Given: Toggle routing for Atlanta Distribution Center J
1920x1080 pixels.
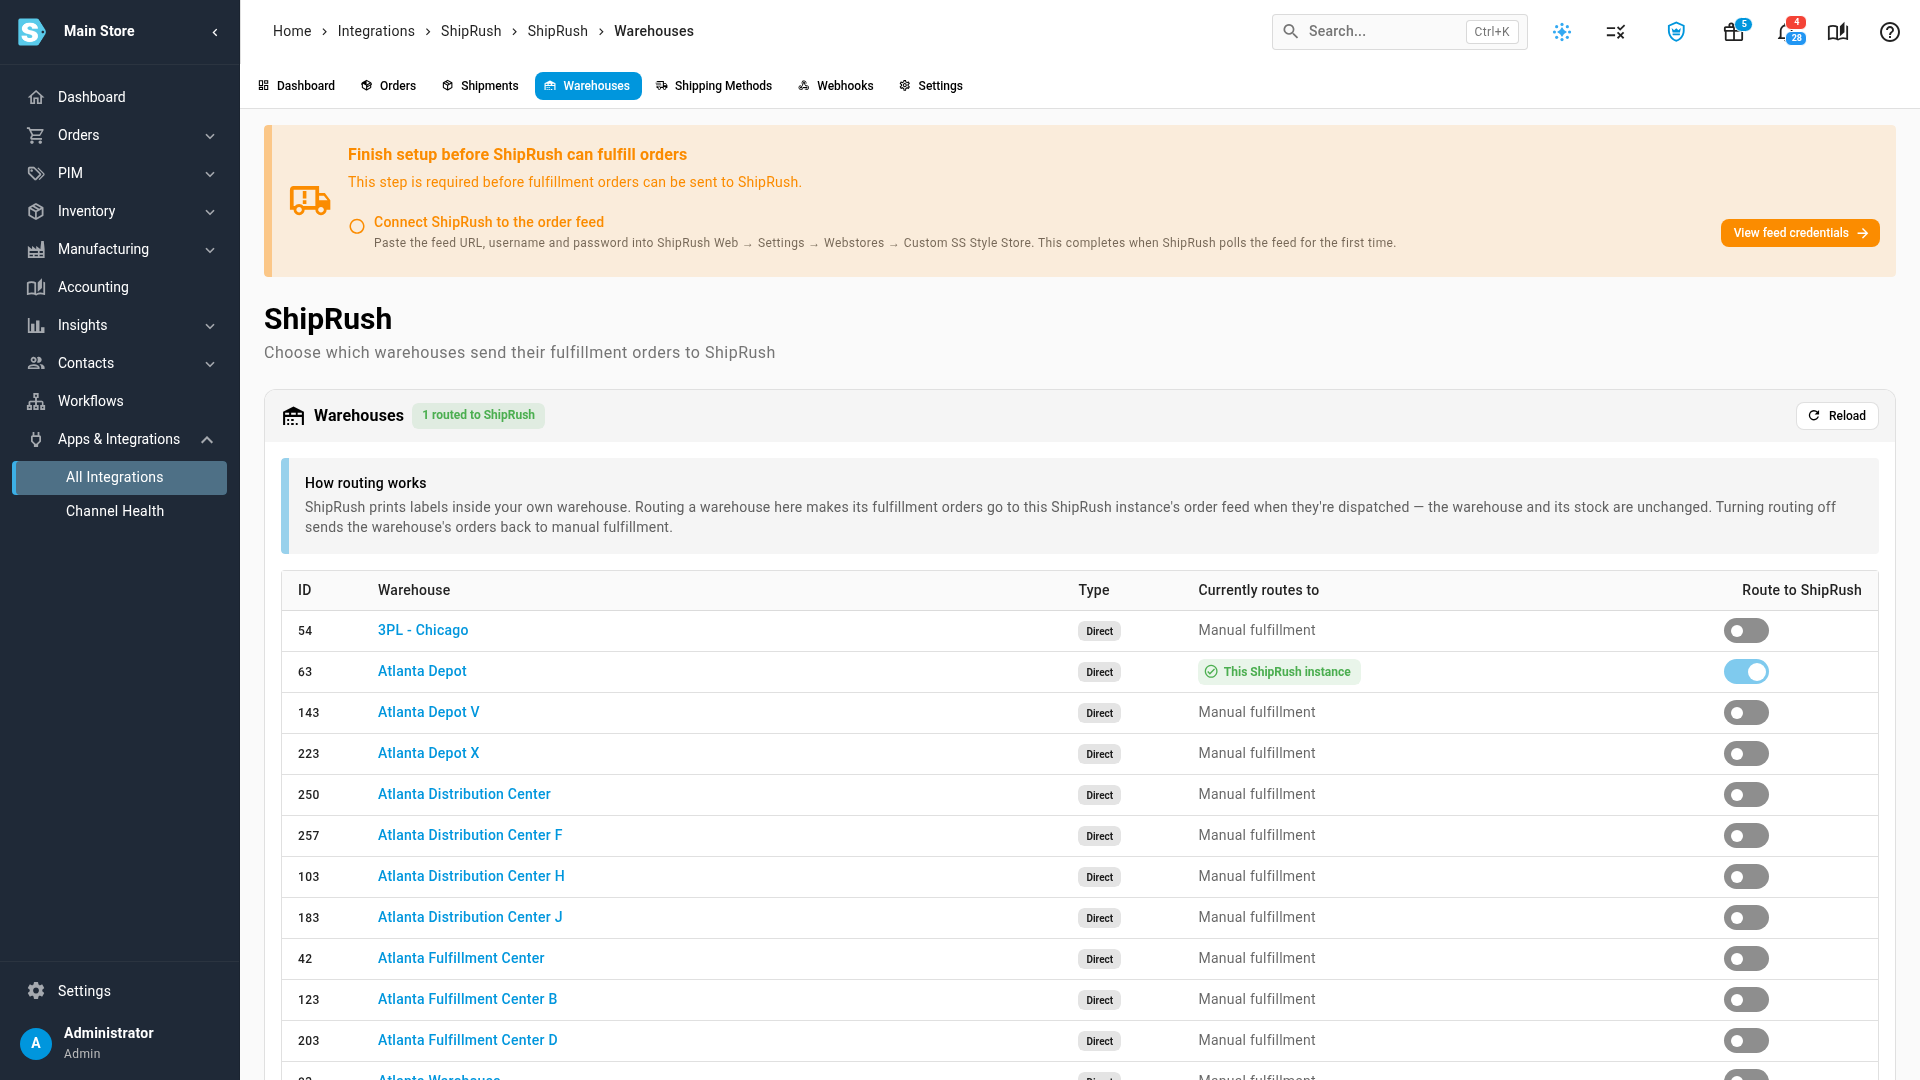Looking at the screenshot, I should click(1746, 918).
